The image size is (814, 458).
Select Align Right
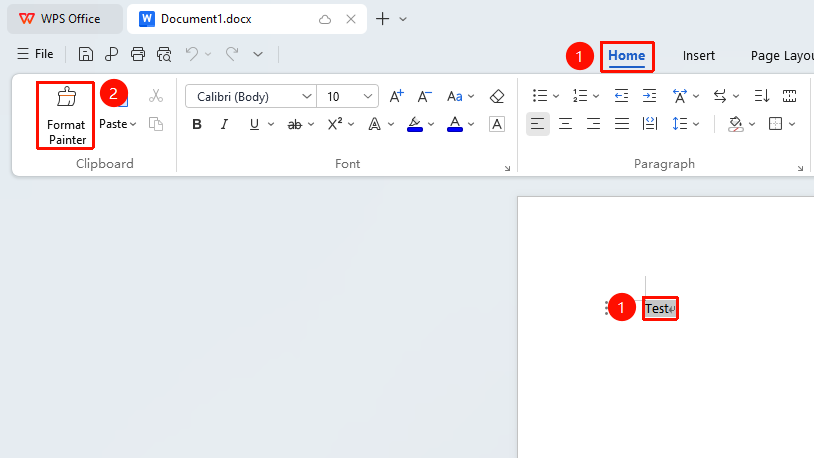[593, 124]
